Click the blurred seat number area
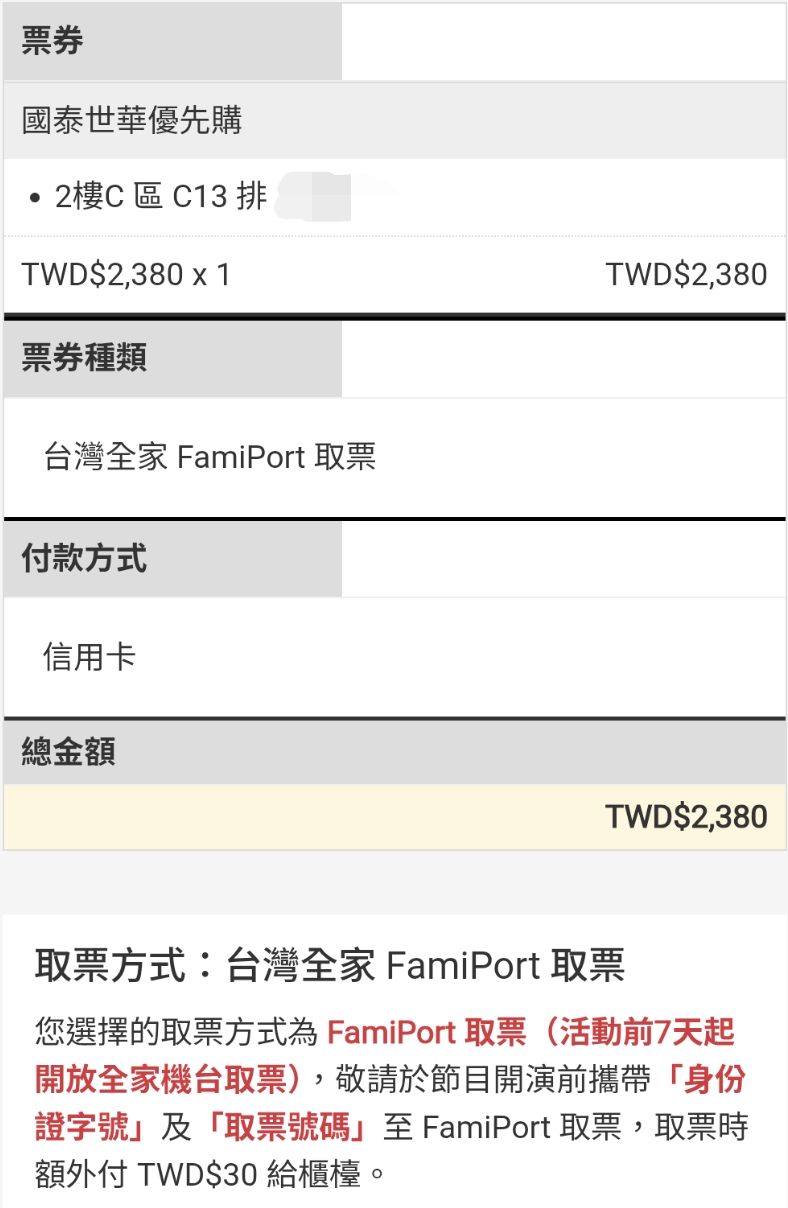Viewport: 788px width, 1208px height. (x=325, y=196)
